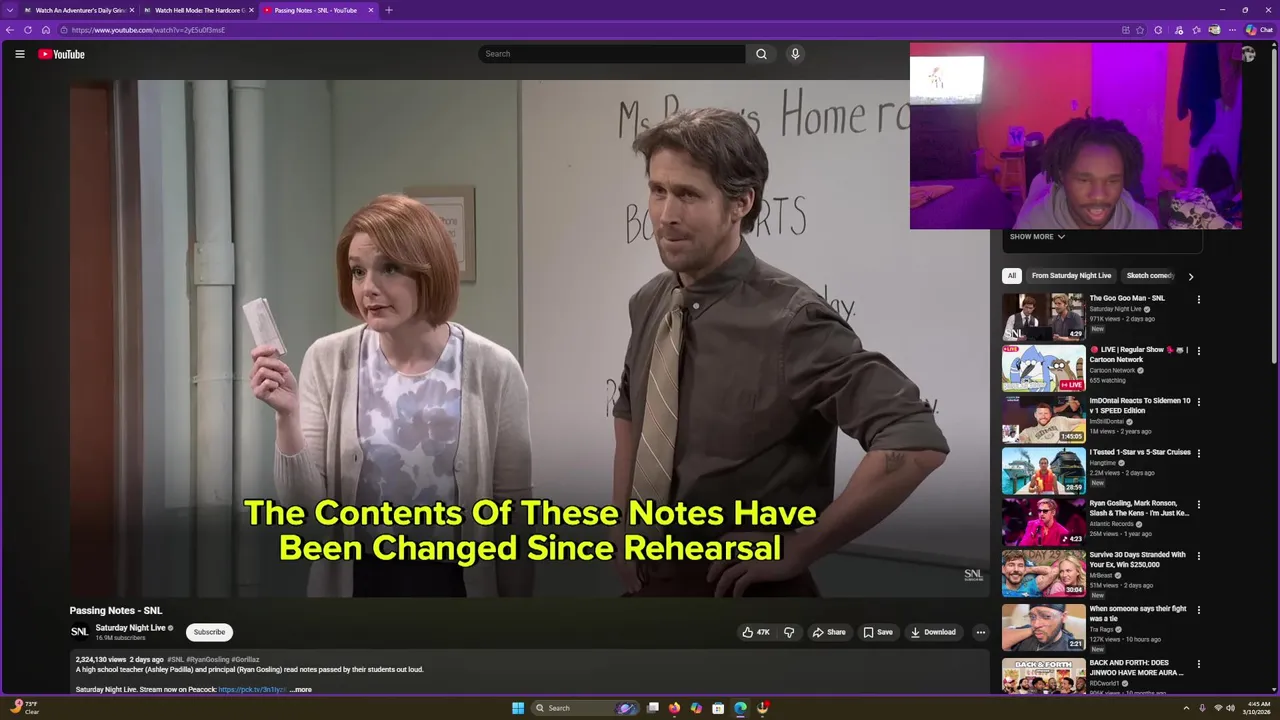Image resolution: width=1280 pixels, height=720 pixels.
Task: Open Microsoft Edge from the taskbar
Action: (x=740, y=708)
